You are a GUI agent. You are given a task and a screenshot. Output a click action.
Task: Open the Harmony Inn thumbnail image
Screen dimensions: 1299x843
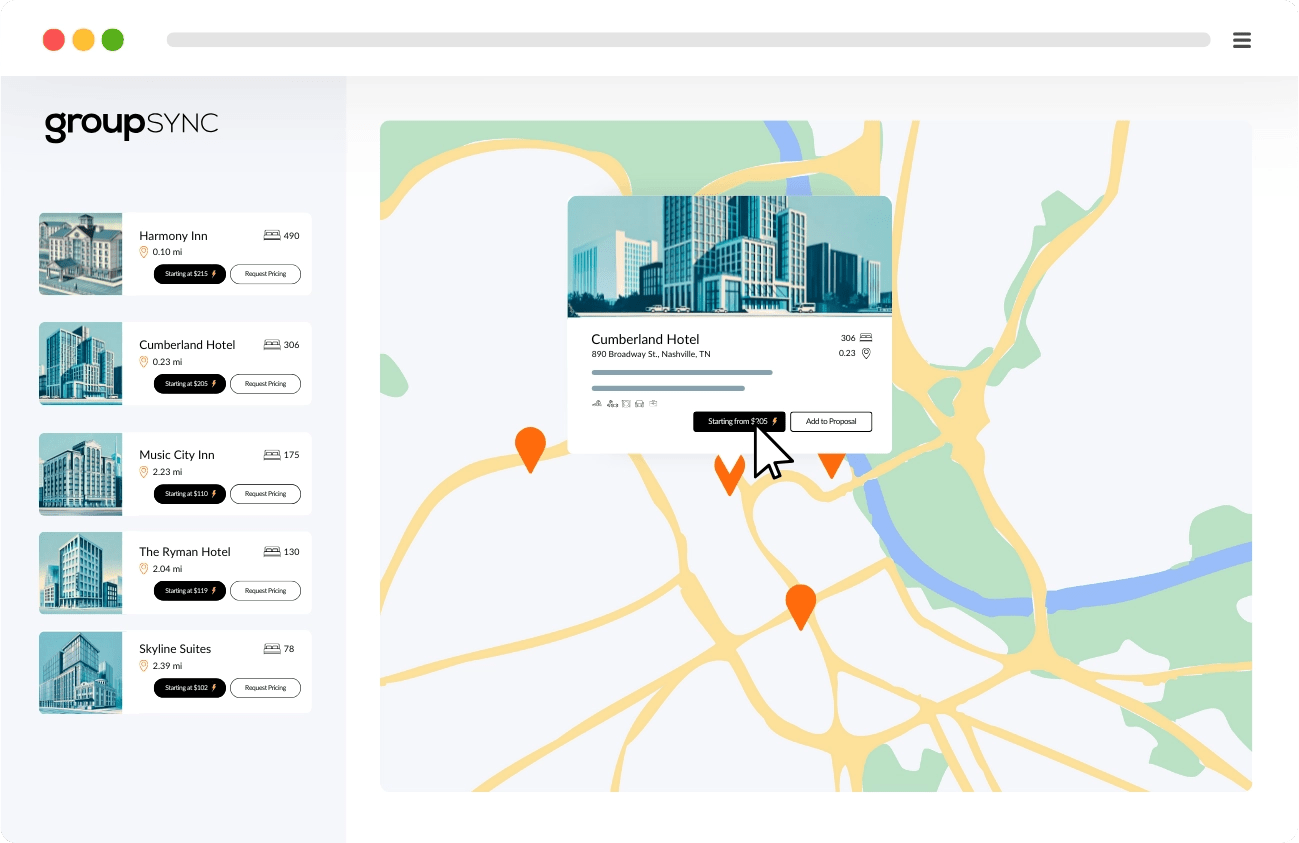80,254
